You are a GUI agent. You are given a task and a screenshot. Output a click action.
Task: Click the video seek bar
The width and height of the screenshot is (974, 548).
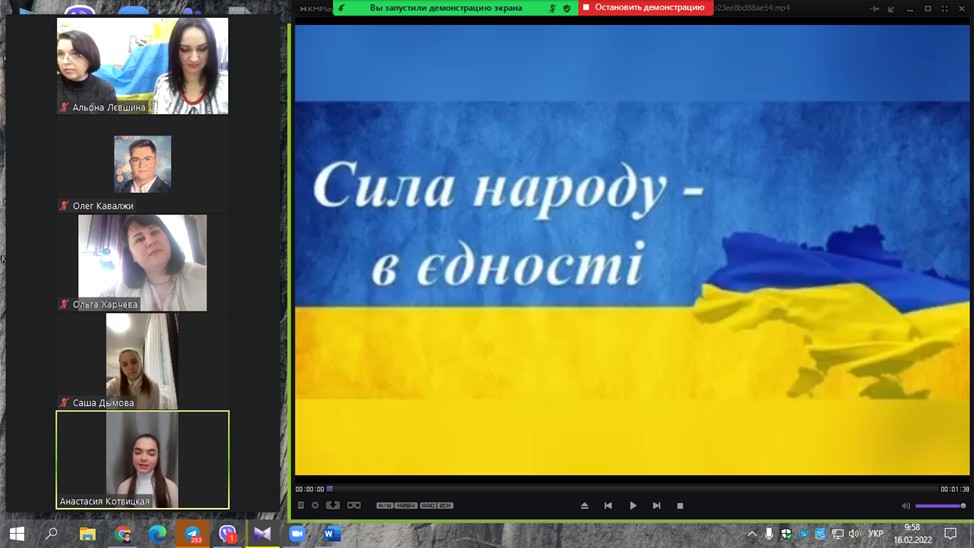[630, 489]
